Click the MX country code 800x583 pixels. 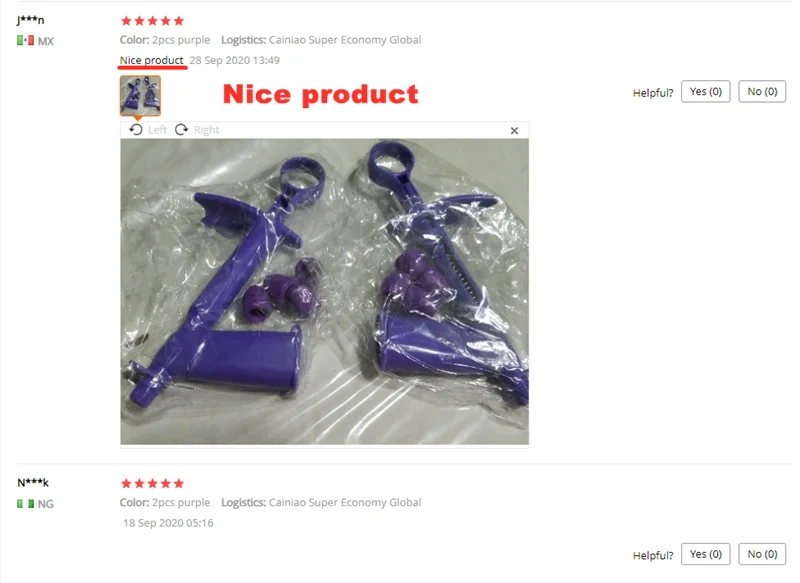pyautogui.click(x=46, y=41)
